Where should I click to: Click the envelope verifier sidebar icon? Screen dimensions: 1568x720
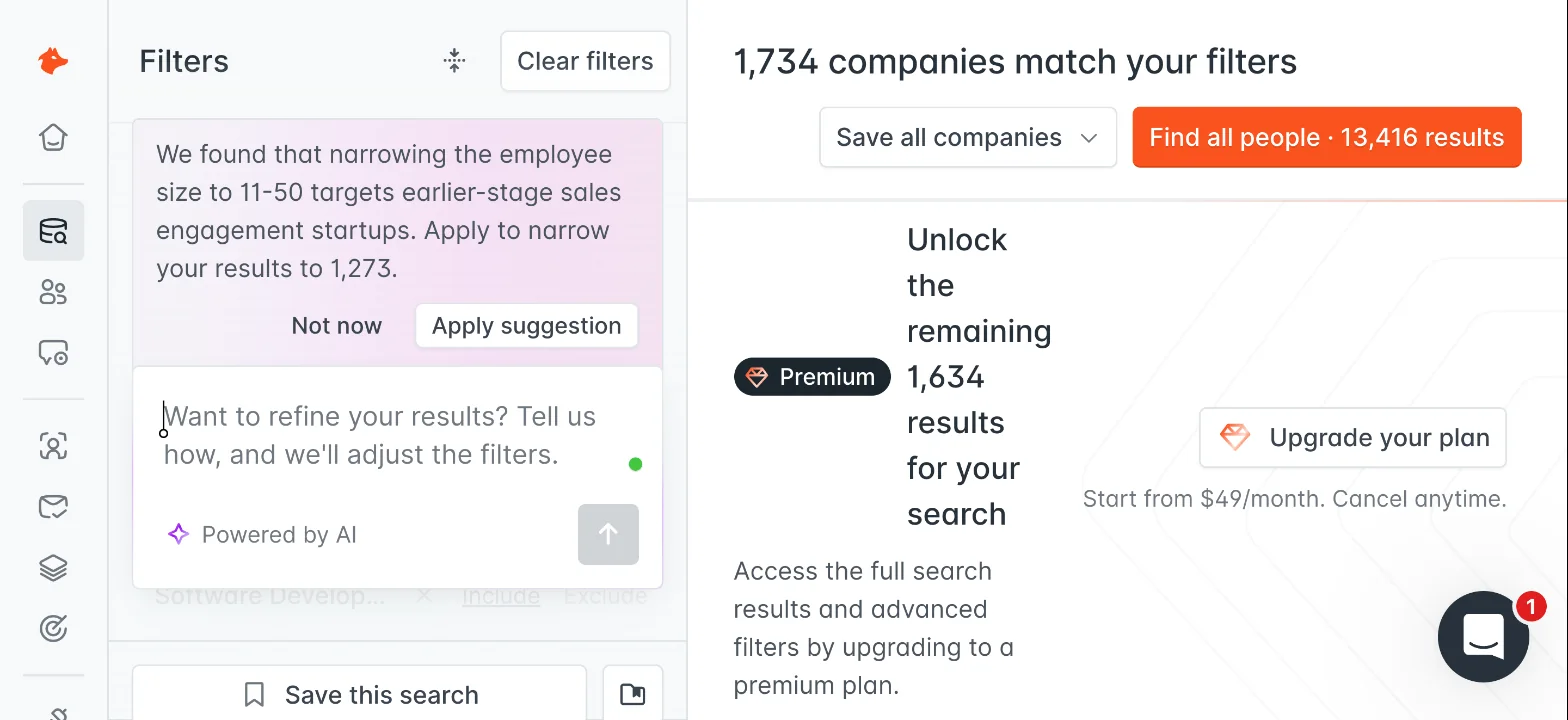click(53, 507)
